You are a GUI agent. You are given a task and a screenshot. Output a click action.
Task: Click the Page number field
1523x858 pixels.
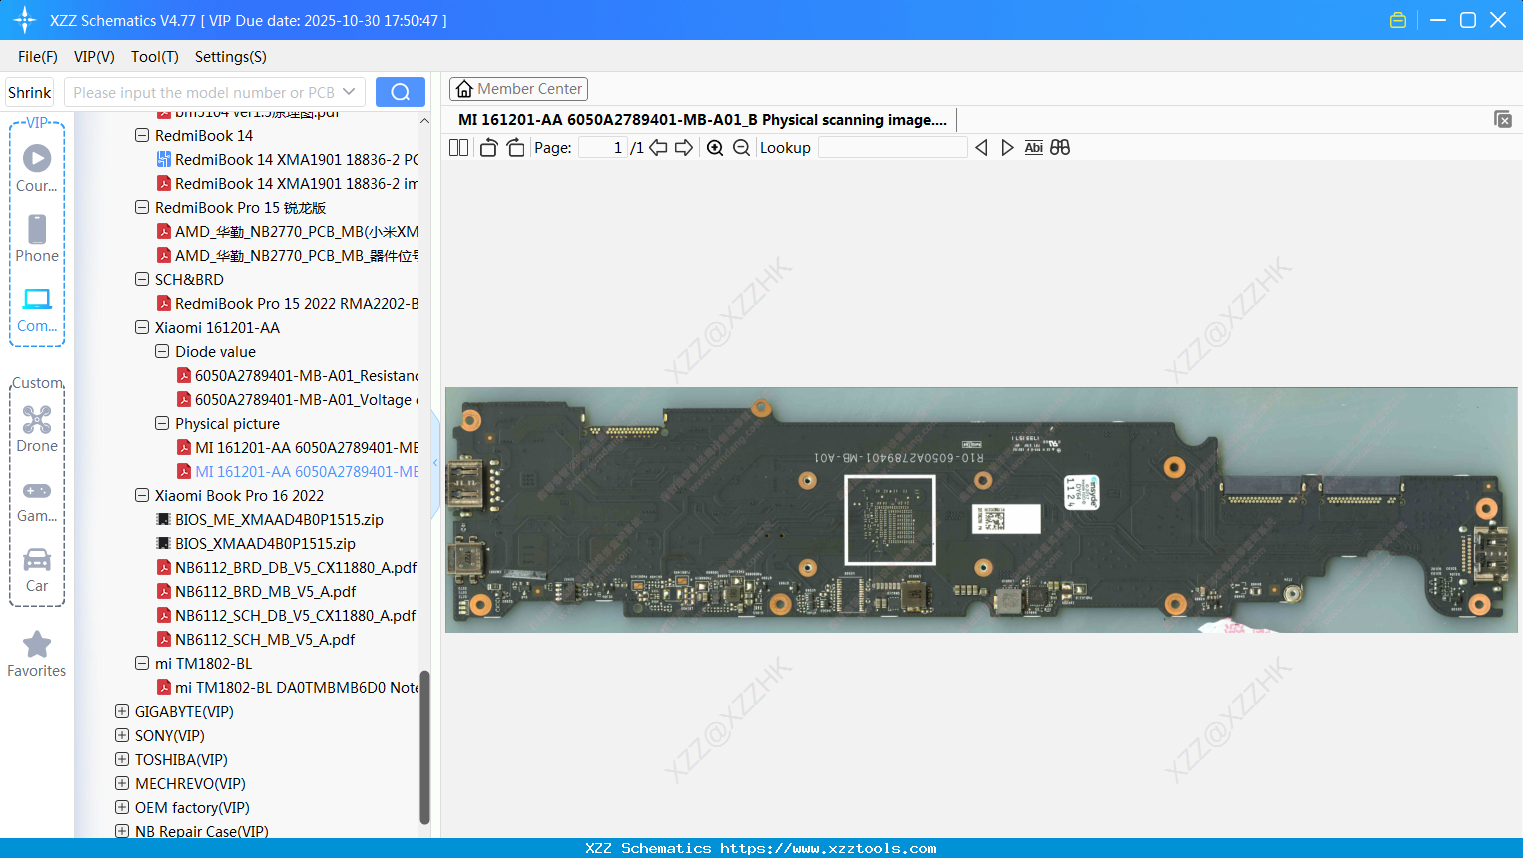tap(603, 148)
